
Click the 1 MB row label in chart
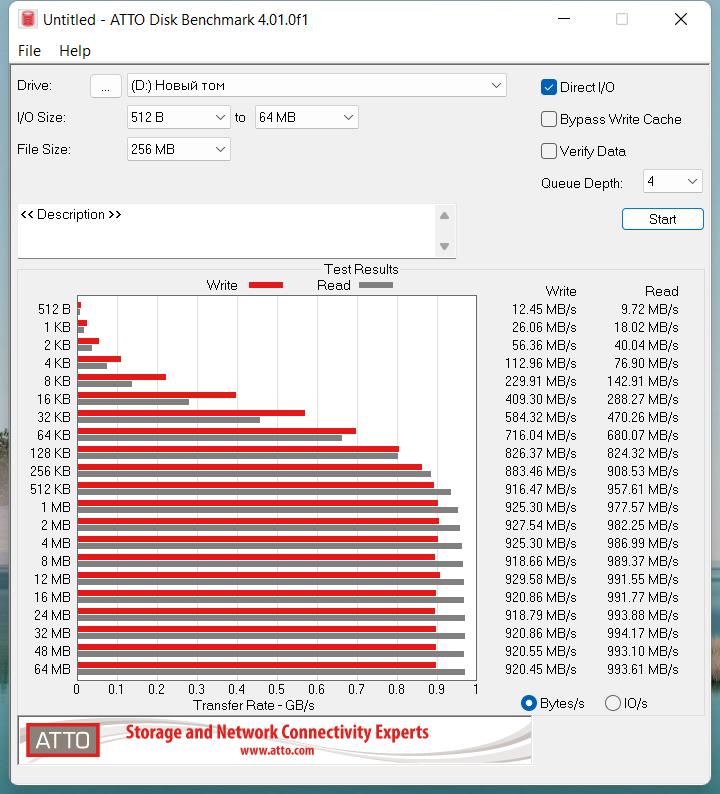point(56,507)
